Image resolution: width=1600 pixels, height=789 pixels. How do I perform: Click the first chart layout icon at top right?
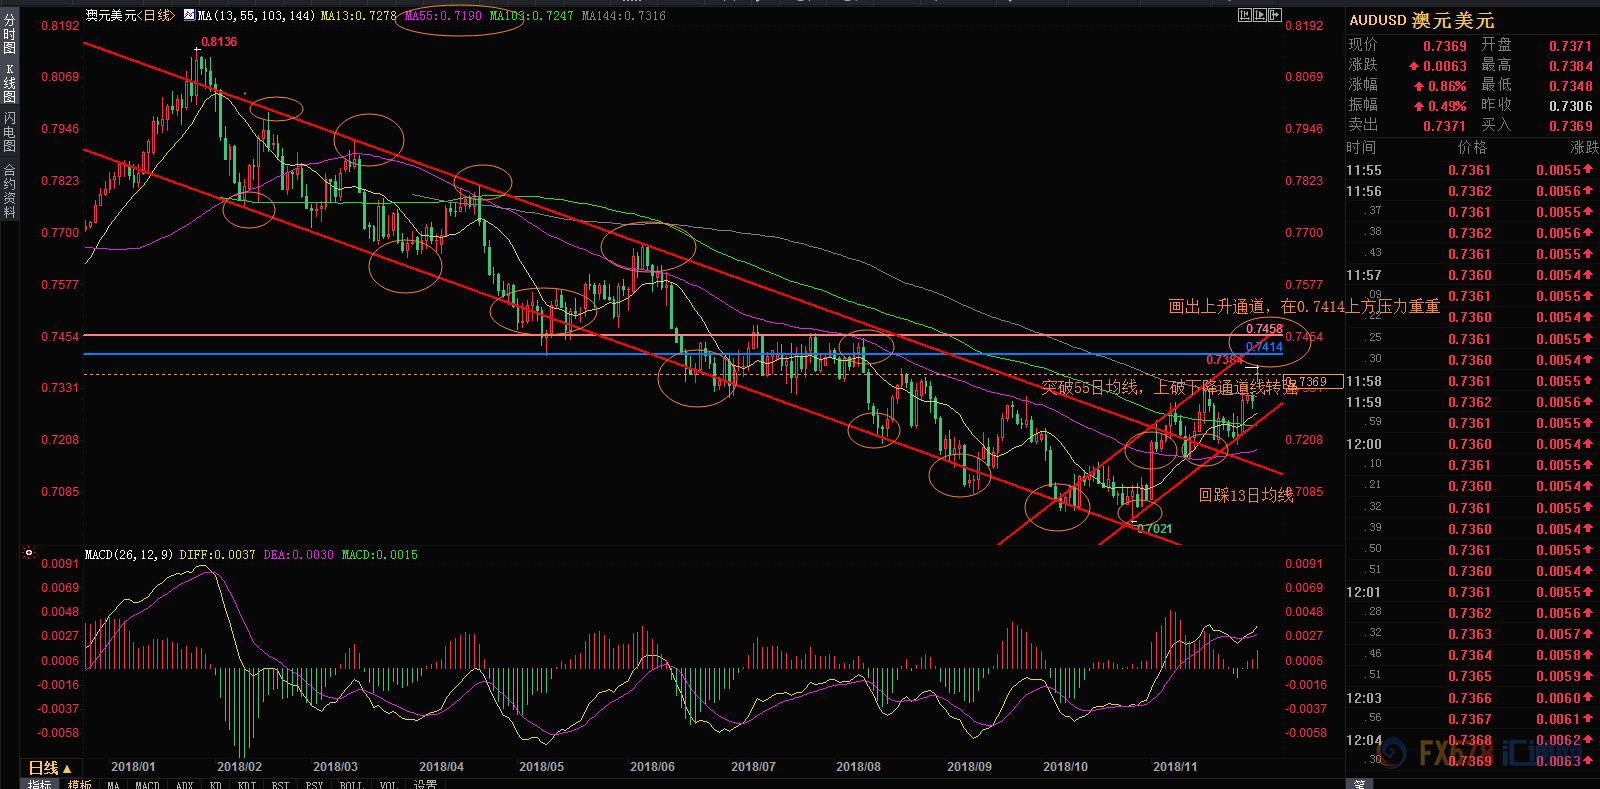tap(1244, 15)
